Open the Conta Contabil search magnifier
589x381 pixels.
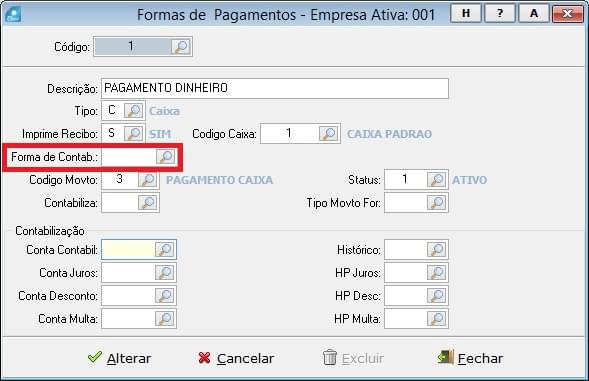(x=165, y=249)
